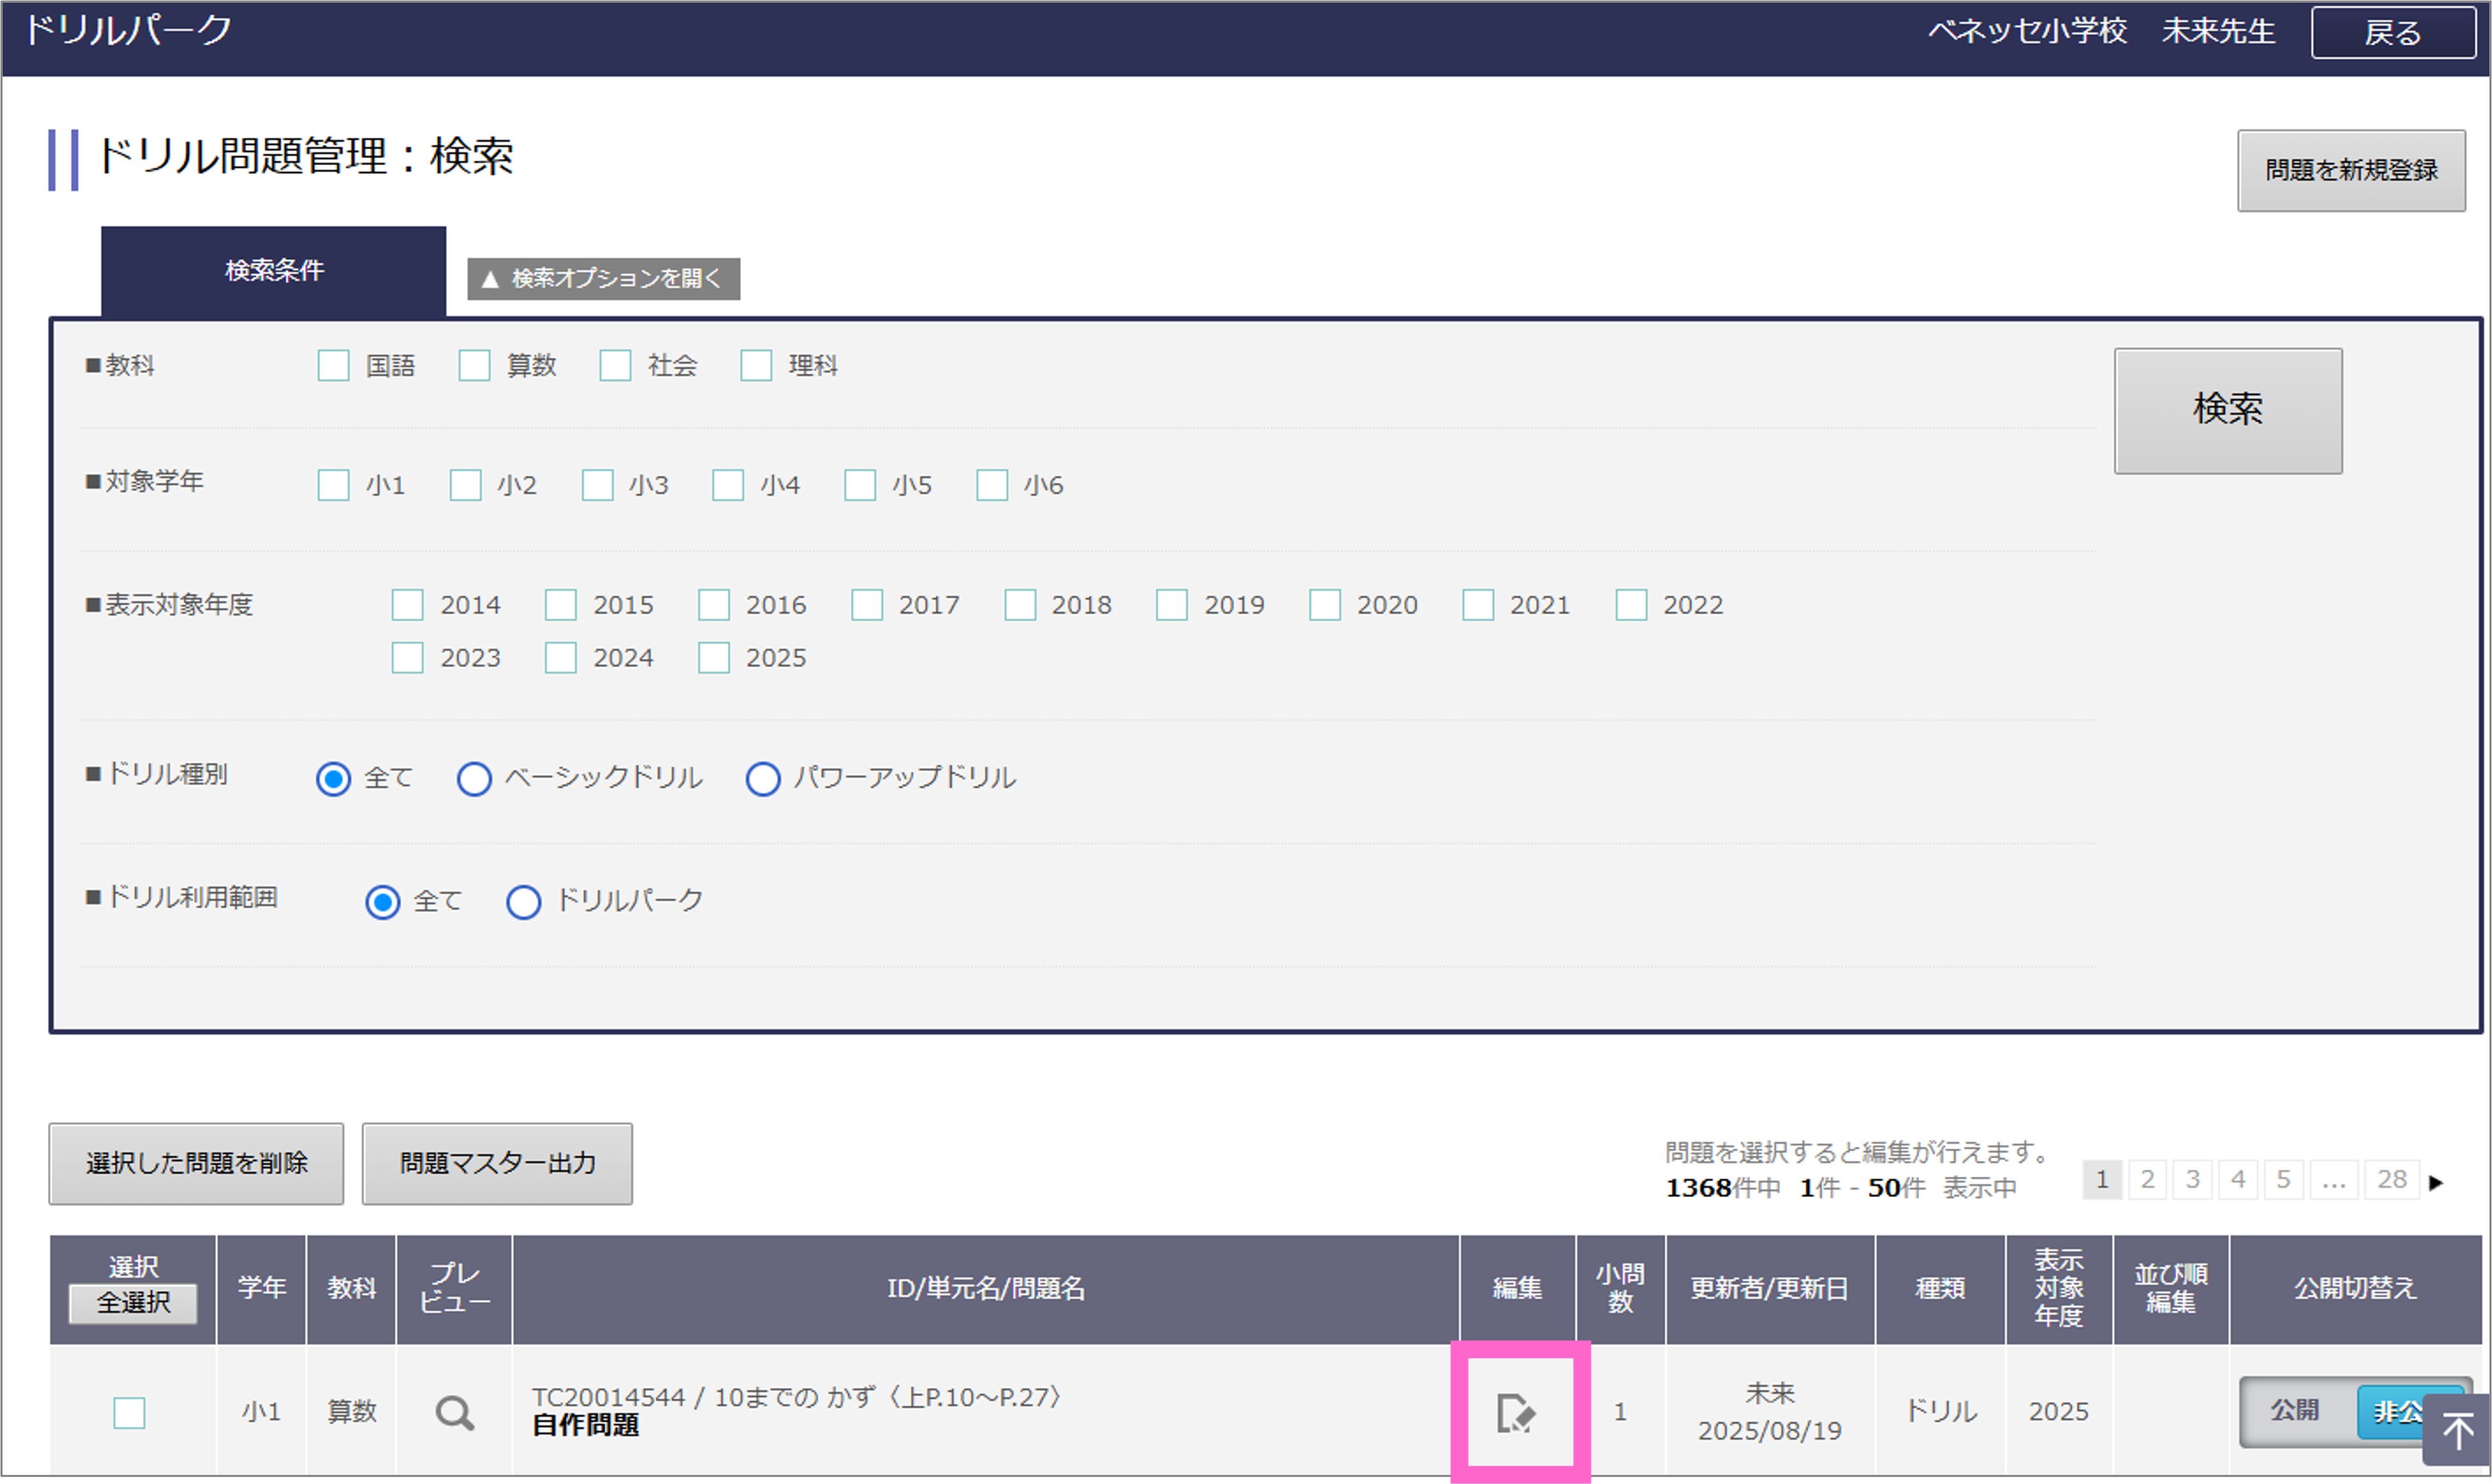Toggle the question to 公開
The width and height of the screenshot is (2492, 1484).
pos(2294,1411)
